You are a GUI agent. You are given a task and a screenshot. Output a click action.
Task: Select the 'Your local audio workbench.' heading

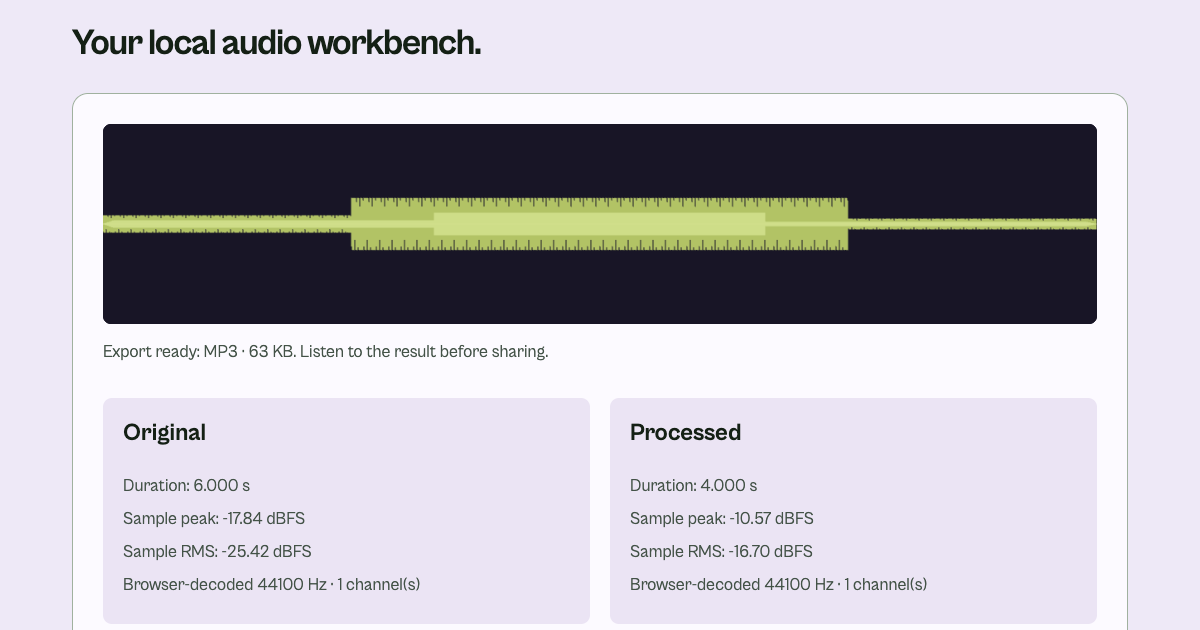pyautogui.click(x=277, y=43)
